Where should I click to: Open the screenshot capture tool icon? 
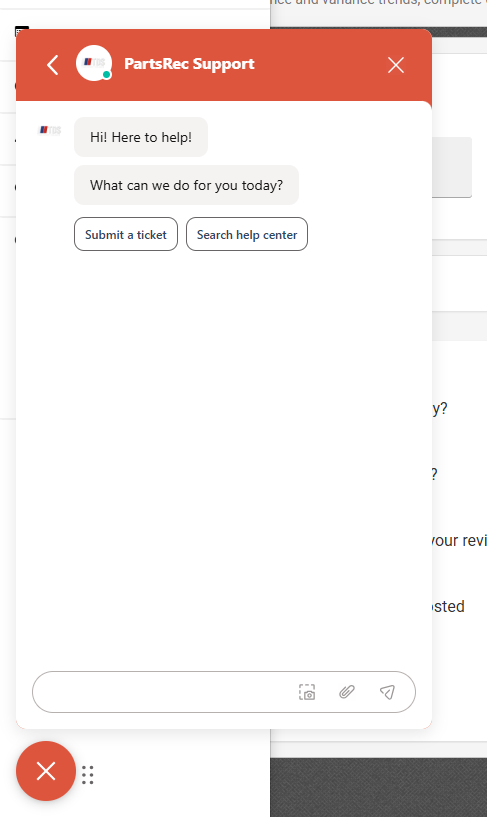(307, 692)
